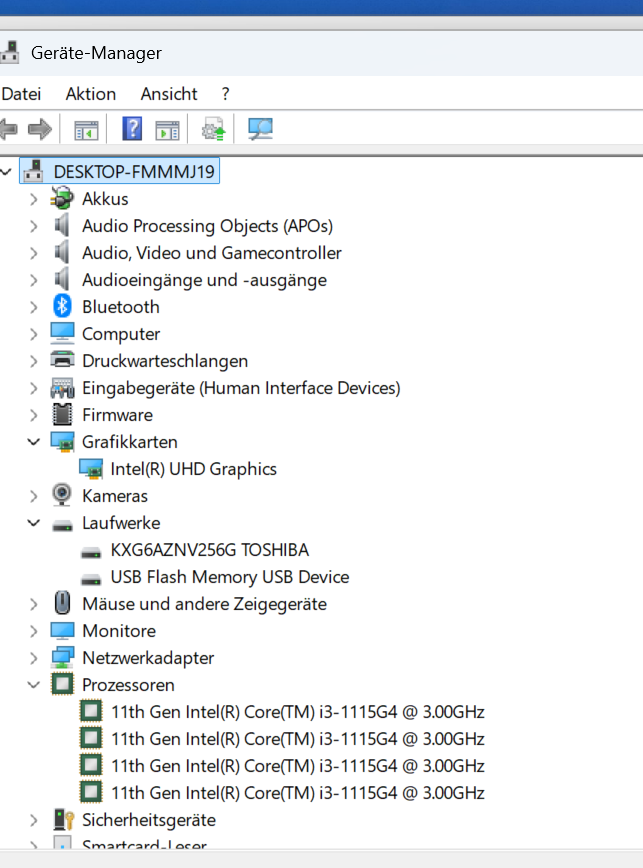Expand the Bluetooth category
643x868 pixels.
34,307
